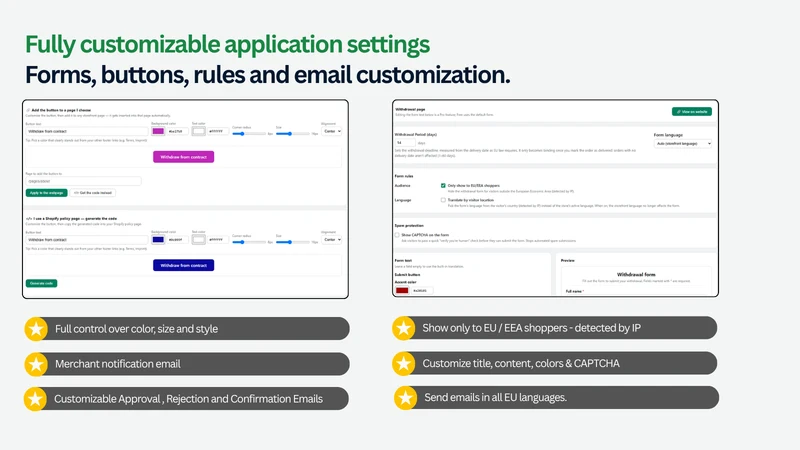This screenshot has width=800, height=450.
Task: Click the 'Merchant notification email' label
Action: coord(118,364)
